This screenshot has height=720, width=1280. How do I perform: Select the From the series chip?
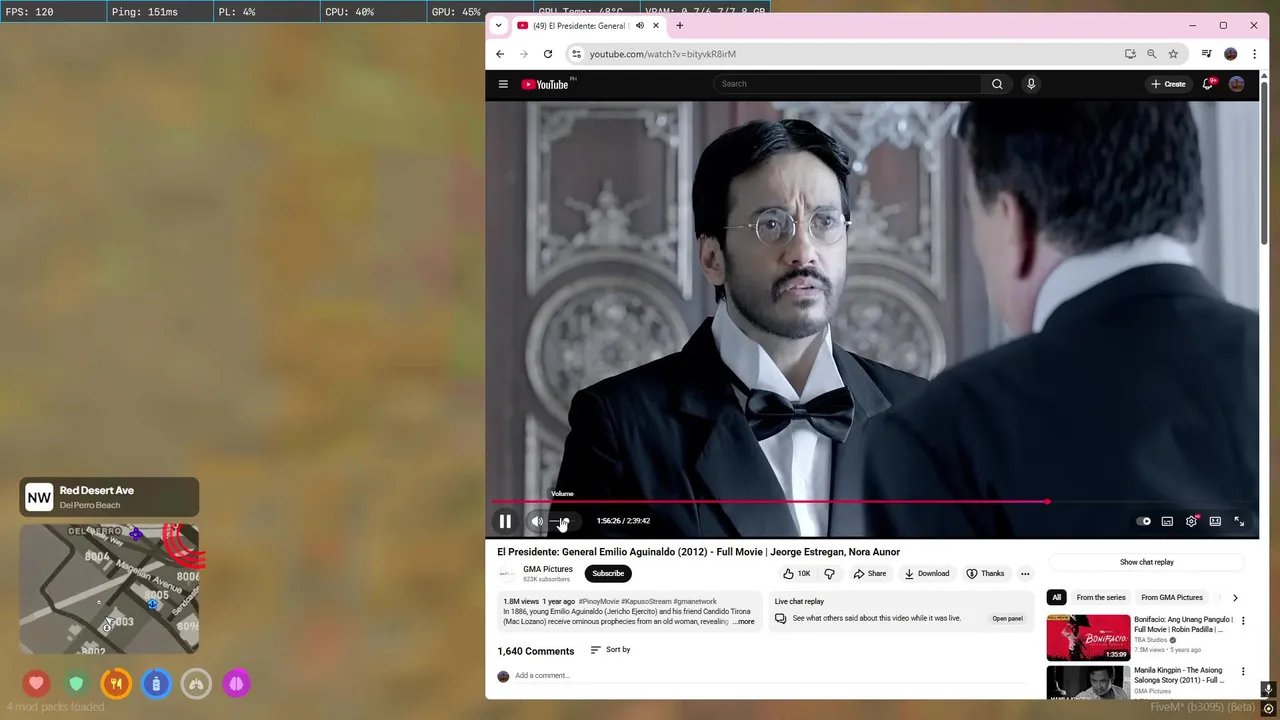click(x=1101, y=598)
